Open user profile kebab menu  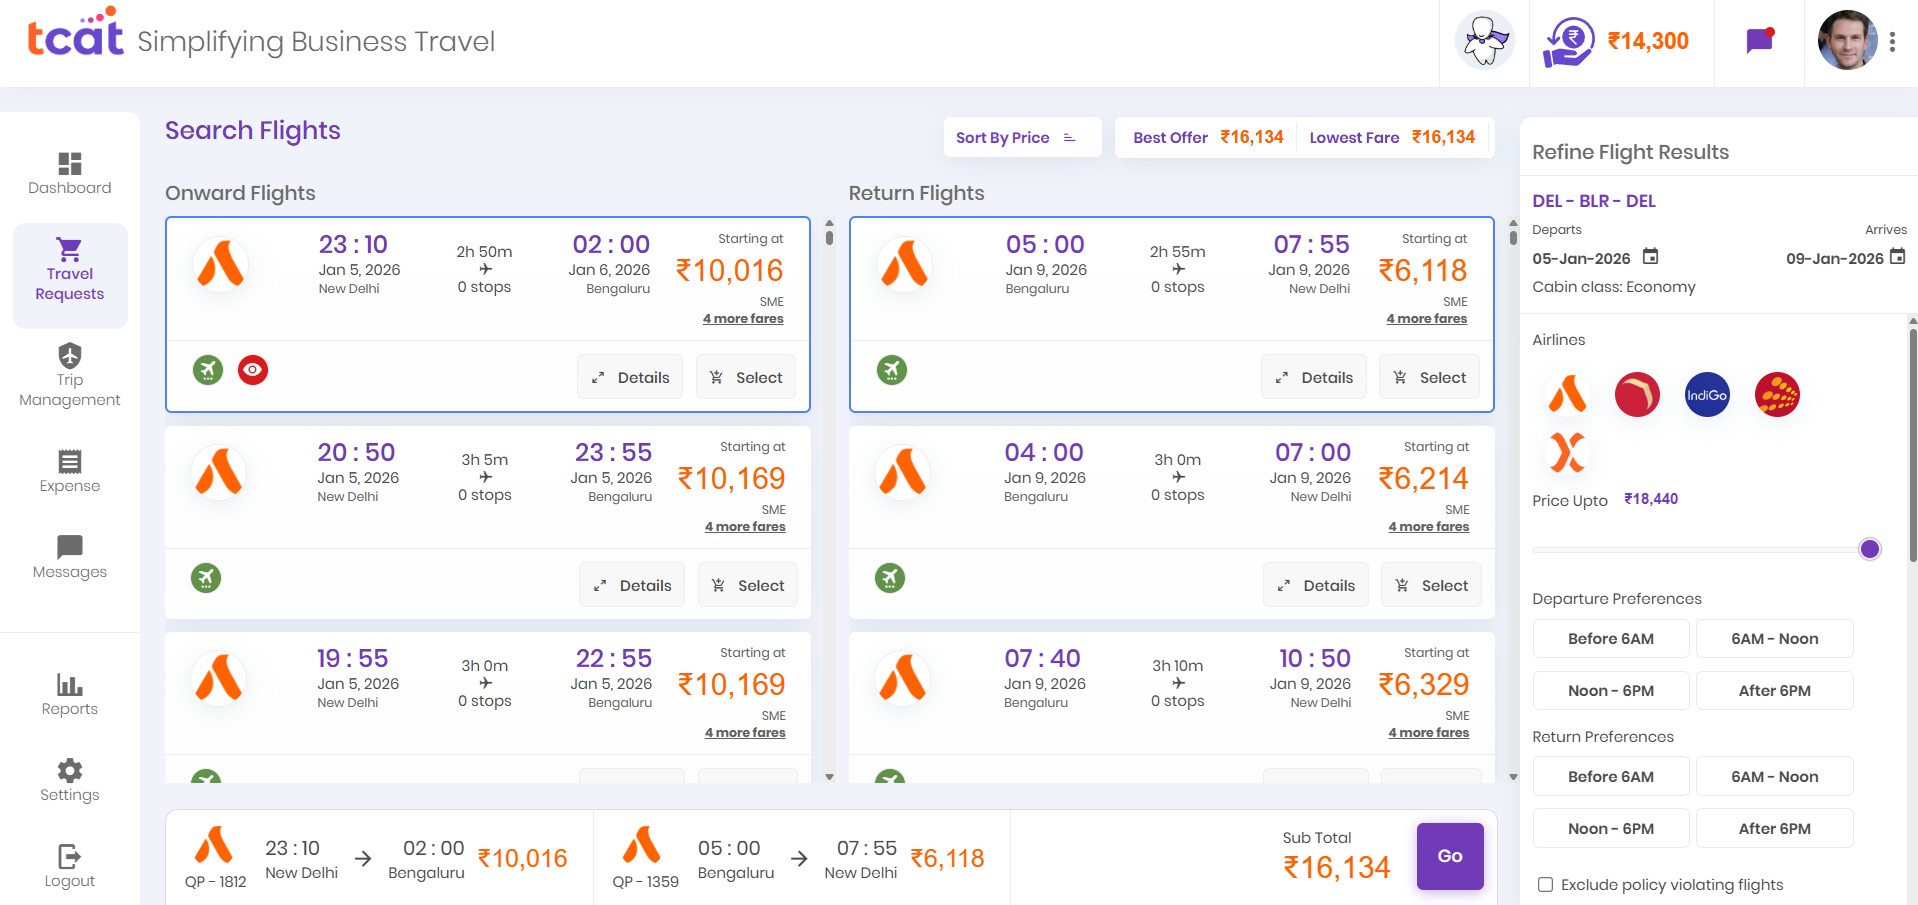click(1892, 42)
